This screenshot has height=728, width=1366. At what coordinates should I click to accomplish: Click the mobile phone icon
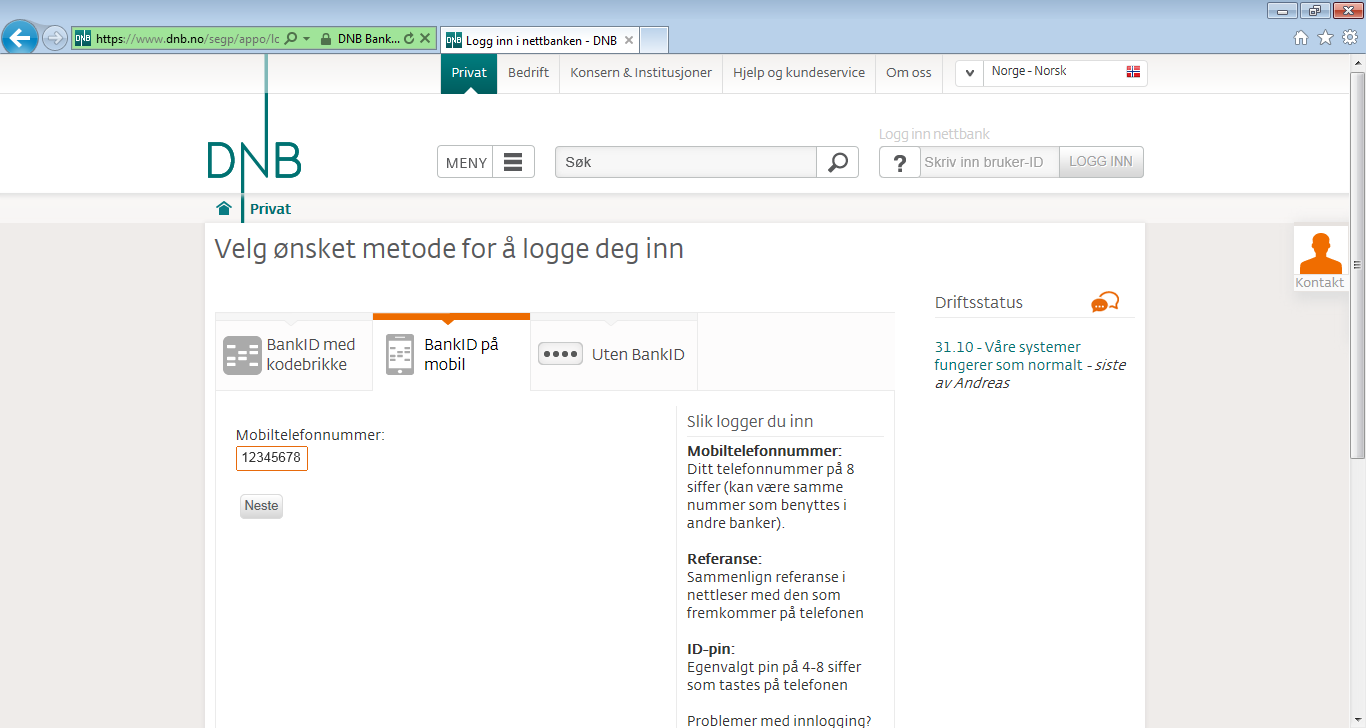400,355
